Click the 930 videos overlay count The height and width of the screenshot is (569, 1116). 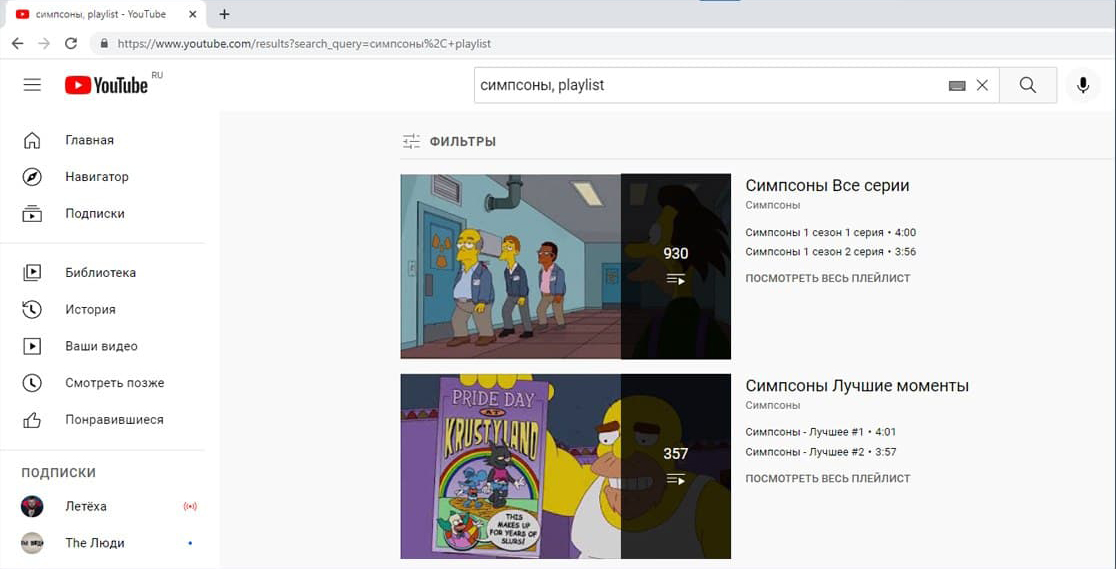(675, 254)
